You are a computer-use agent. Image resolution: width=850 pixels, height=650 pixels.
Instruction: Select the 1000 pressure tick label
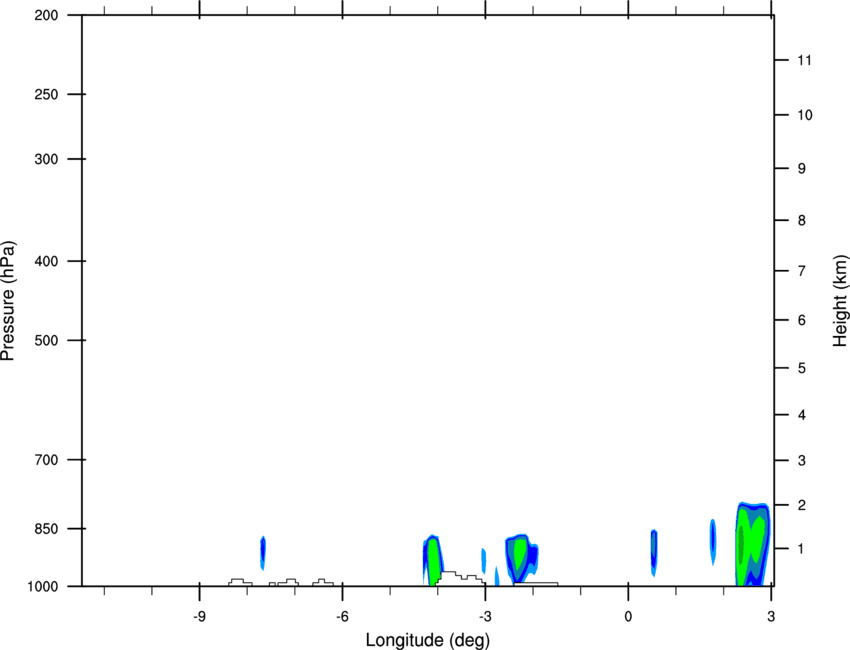tap(42, 587)
